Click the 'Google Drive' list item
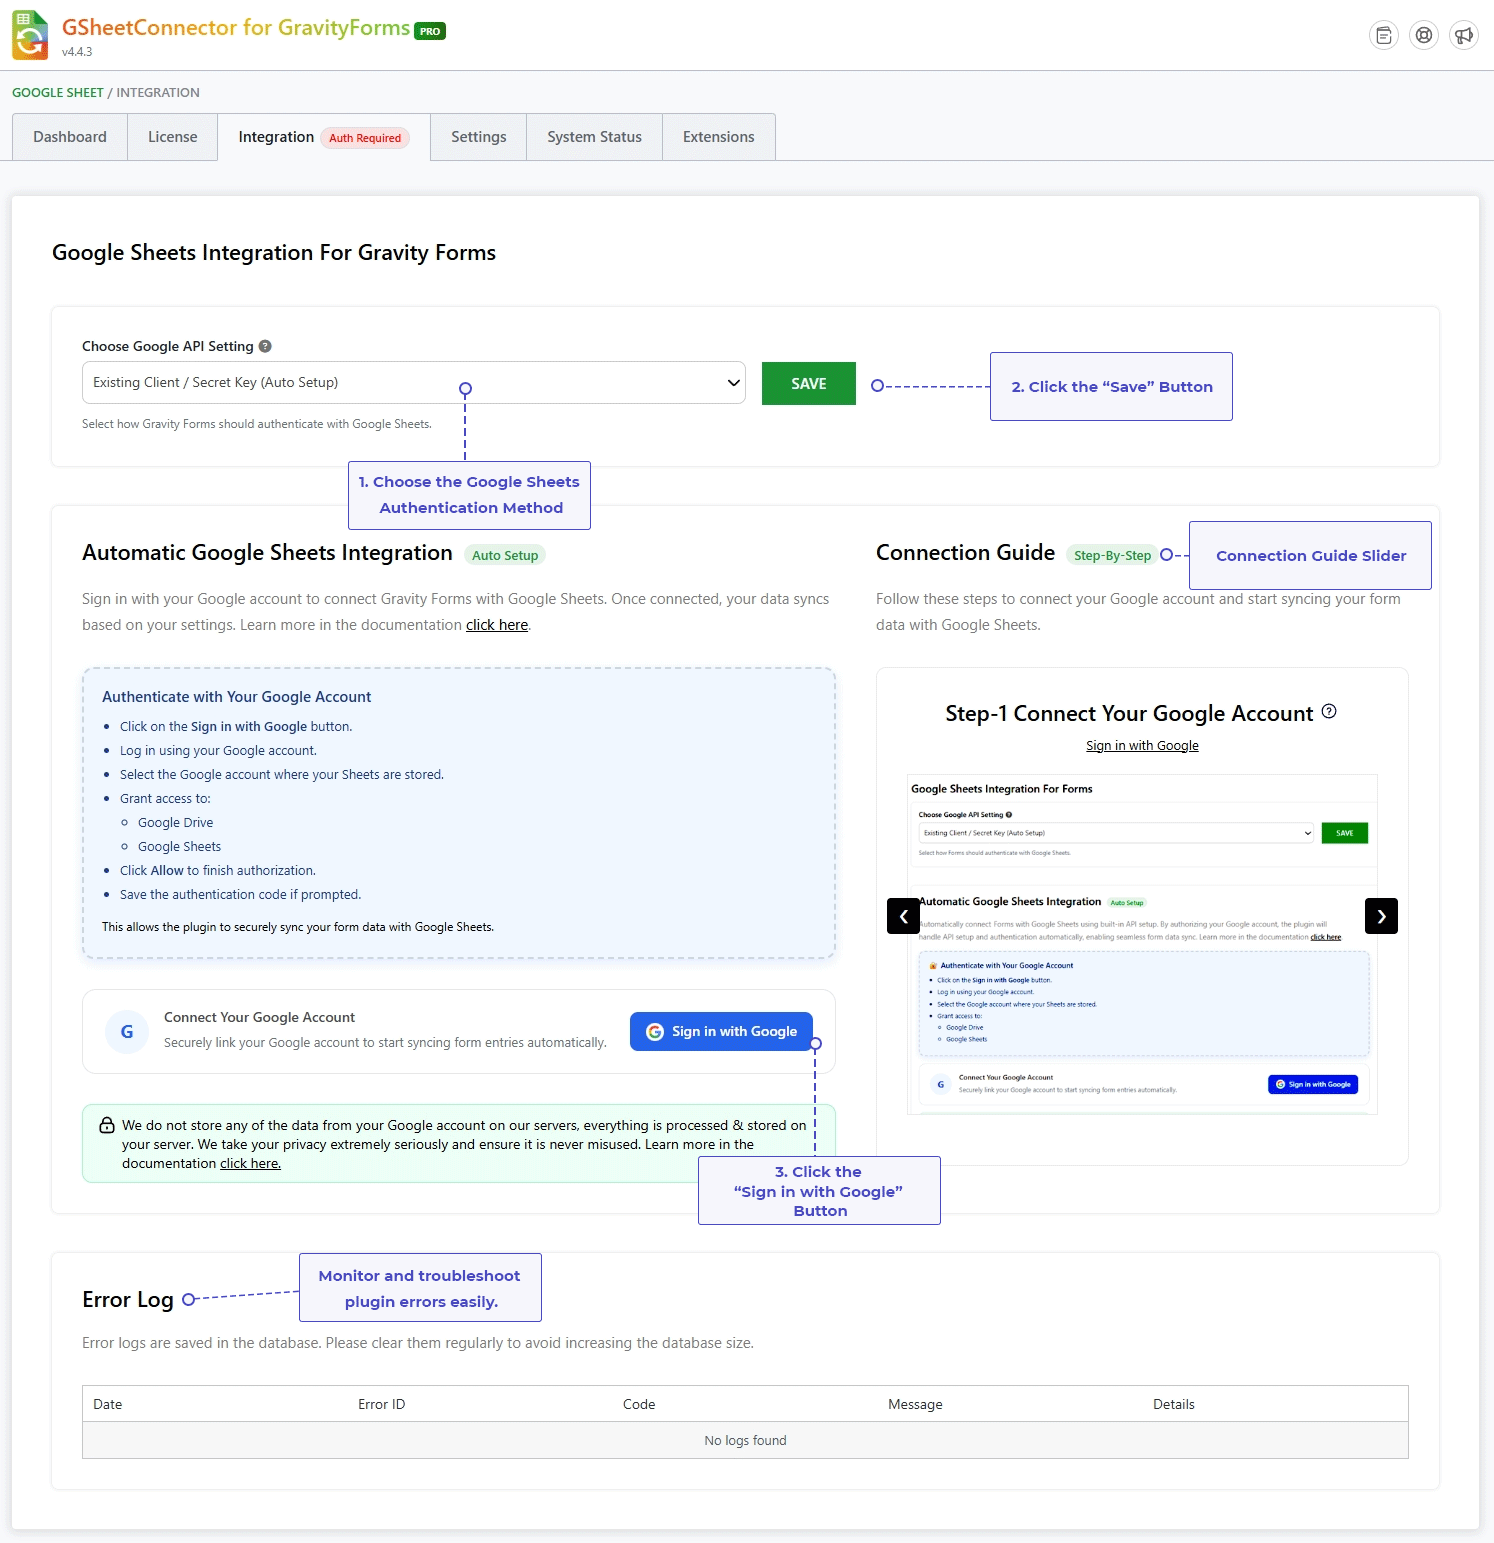1494x1543 pixels. coord(176,823)
